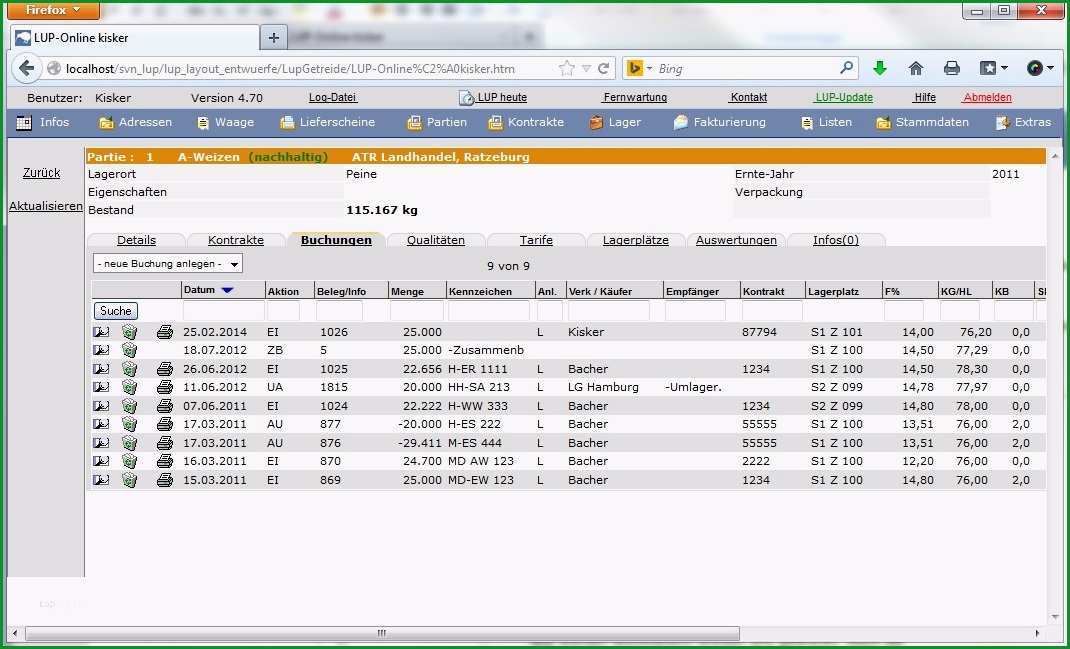Print the booking with Beleg 869
The width and height of the screenshot is (1070, 649).
[x=164, y=480]
